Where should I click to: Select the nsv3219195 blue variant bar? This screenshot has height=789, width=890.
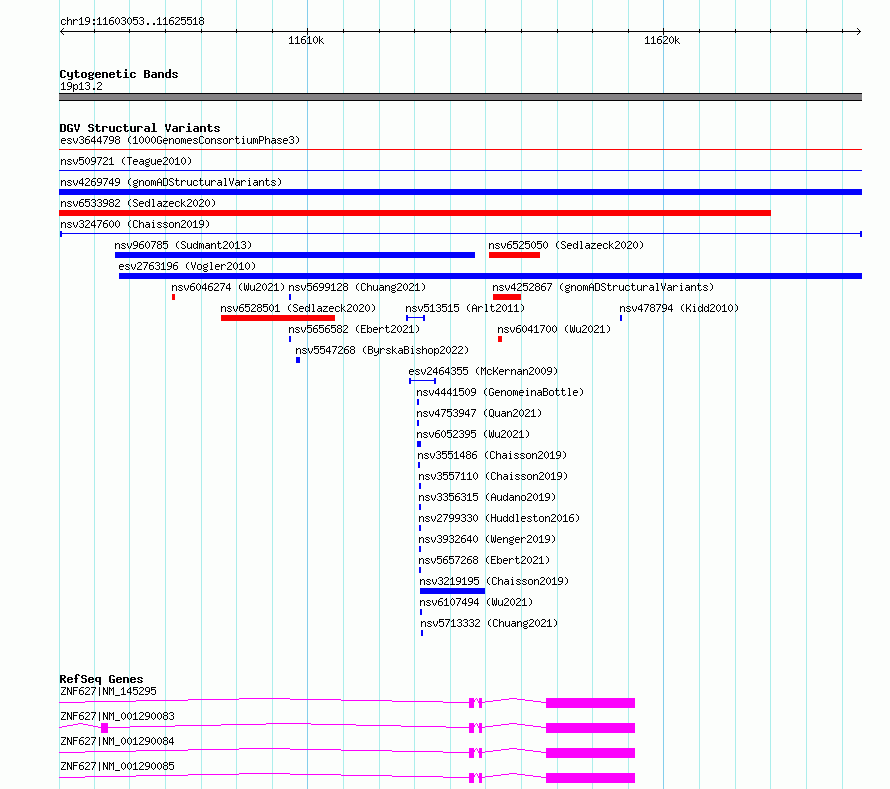point(452,591)
